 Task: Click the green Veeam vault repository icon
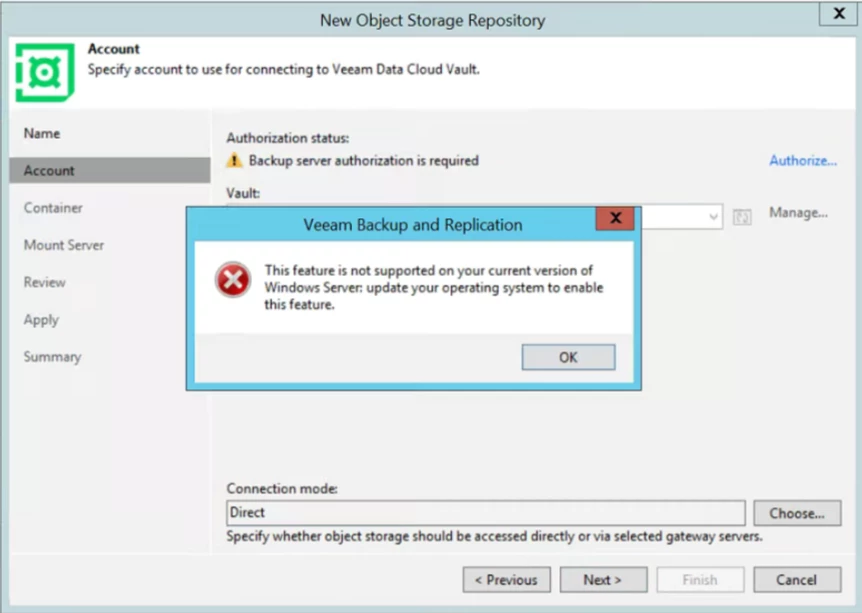45,72
